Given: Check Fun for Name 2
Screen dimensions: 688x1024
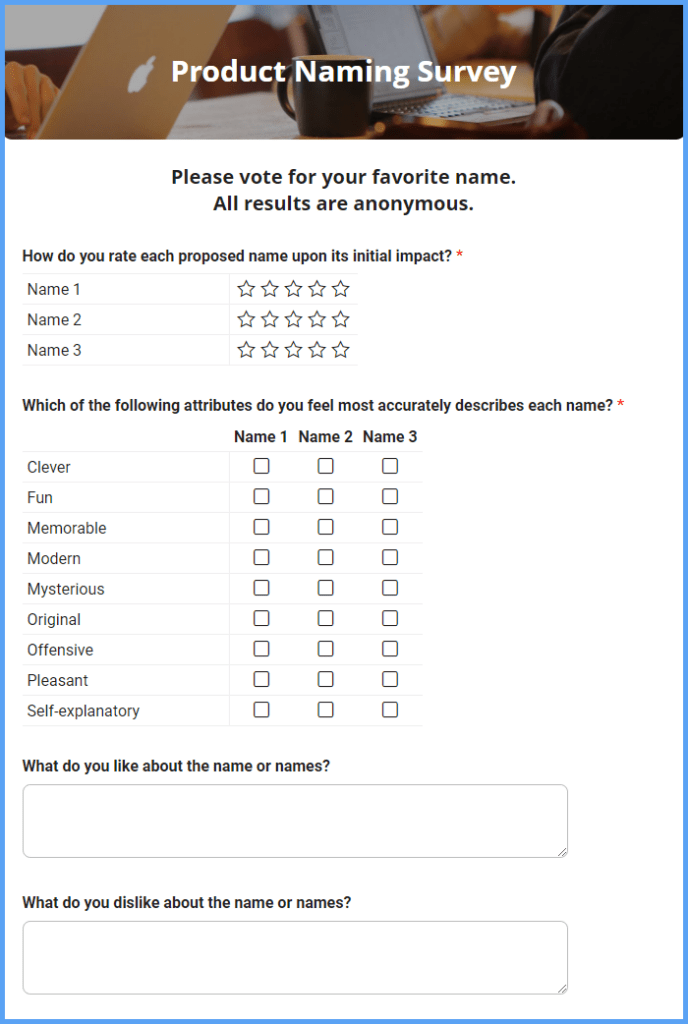Looking at the screenshot, I should pyautogui.click(x=324, y=496).
